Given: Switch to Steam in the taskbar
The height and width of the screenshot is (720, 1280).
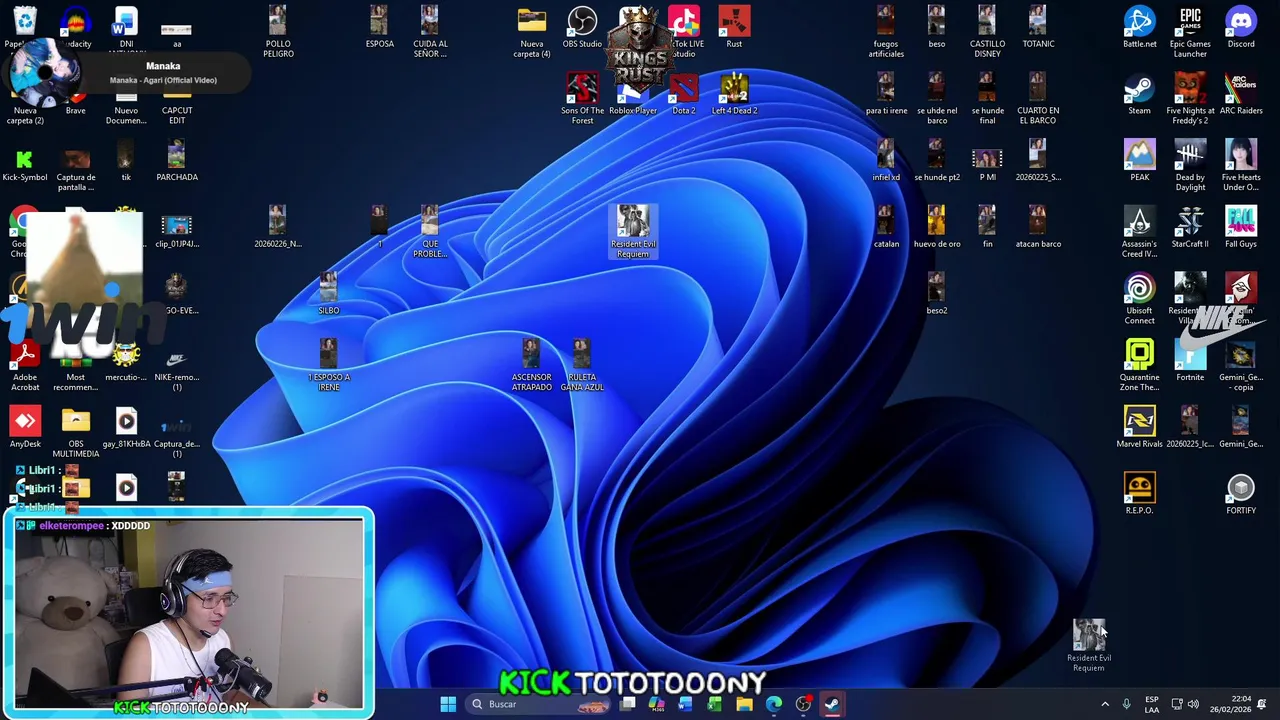Looking at the screenshot, I should point(832,704).
